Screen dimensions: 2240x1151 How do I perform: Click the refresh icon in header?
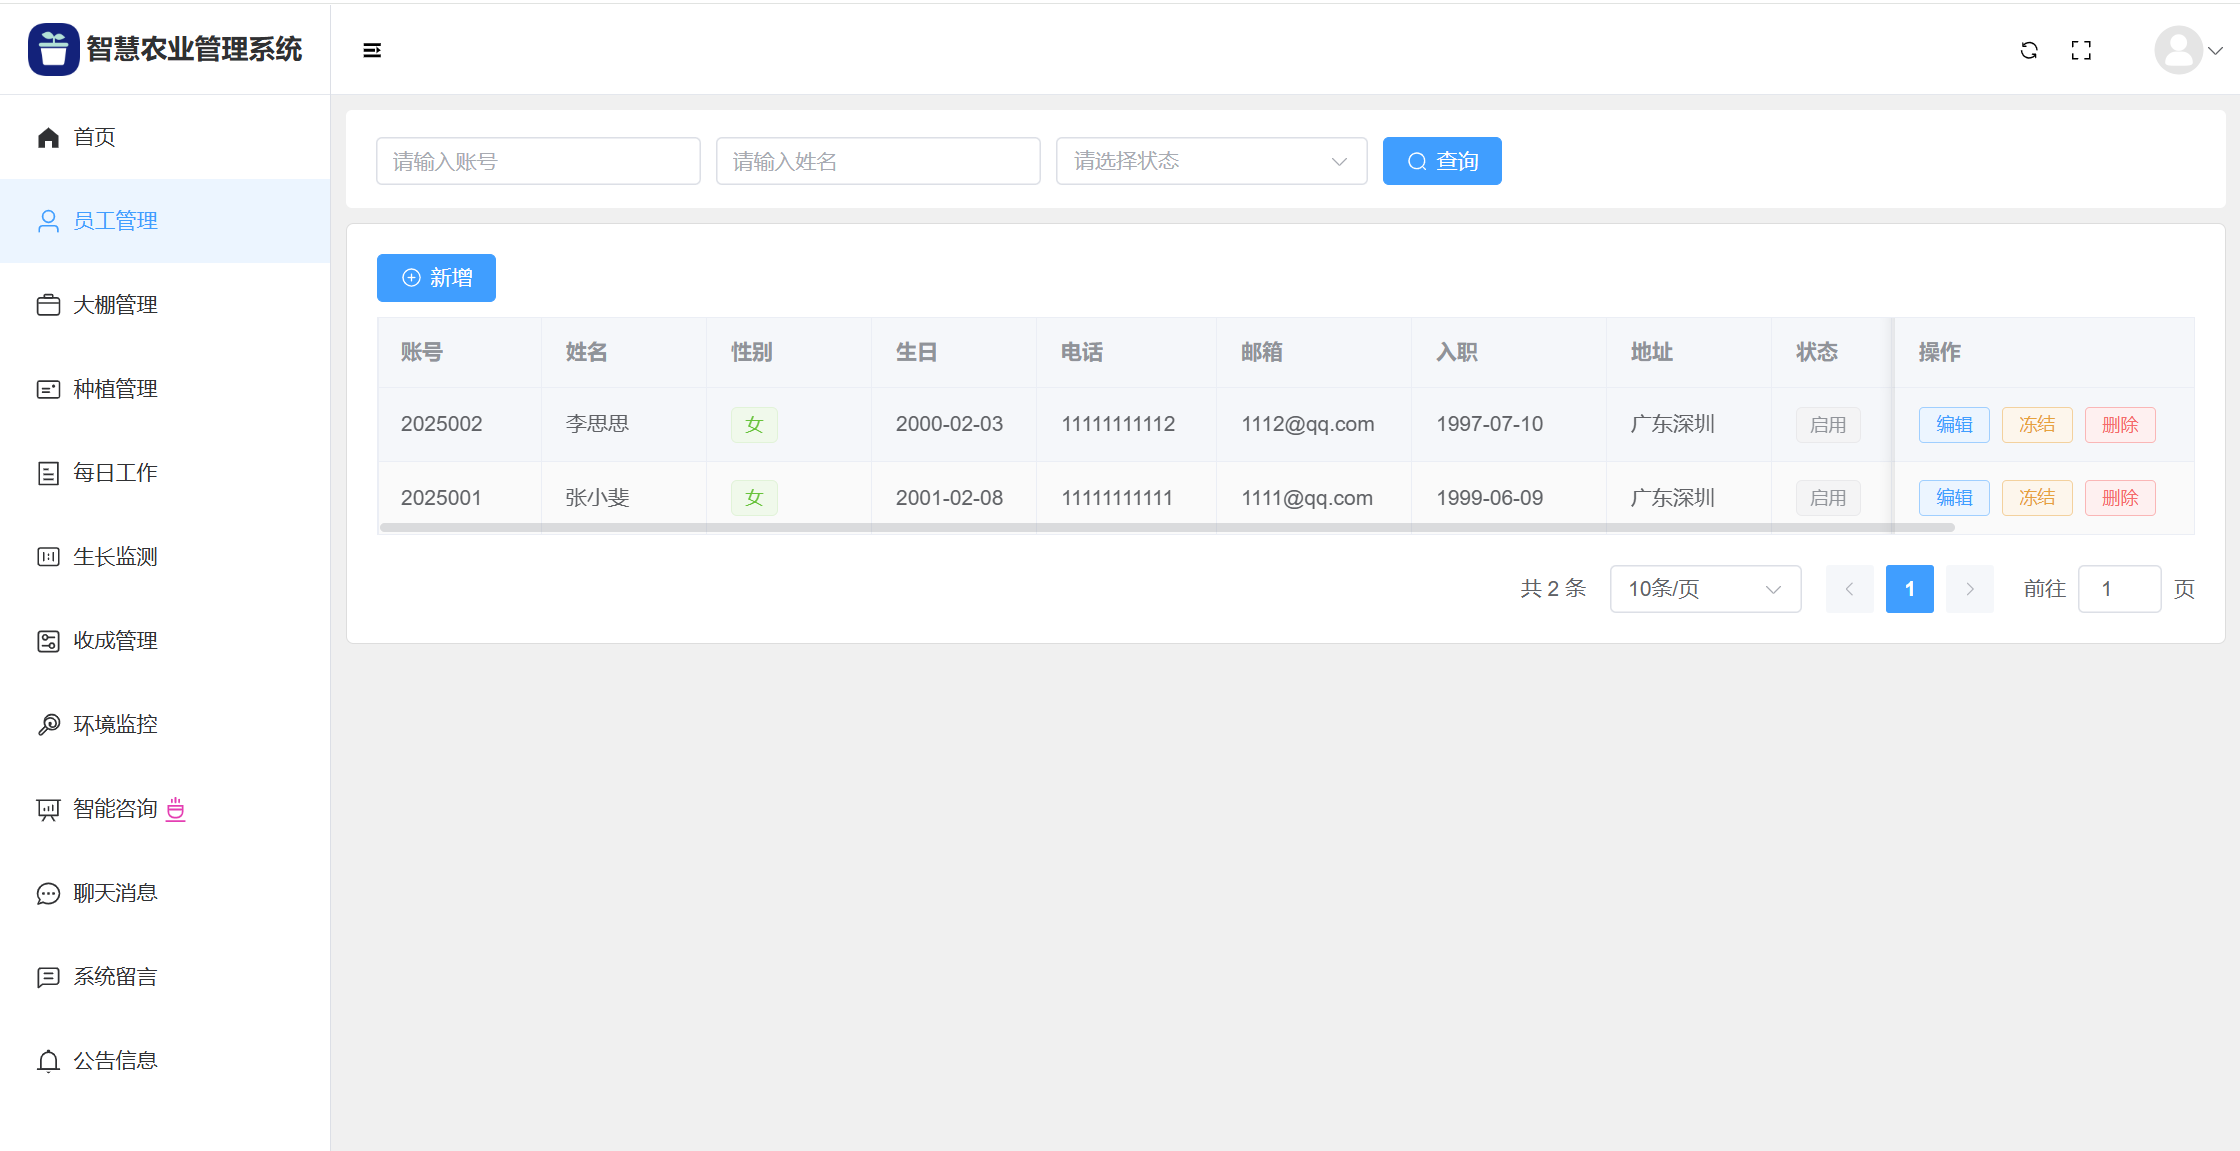(x=2029, y=50)
